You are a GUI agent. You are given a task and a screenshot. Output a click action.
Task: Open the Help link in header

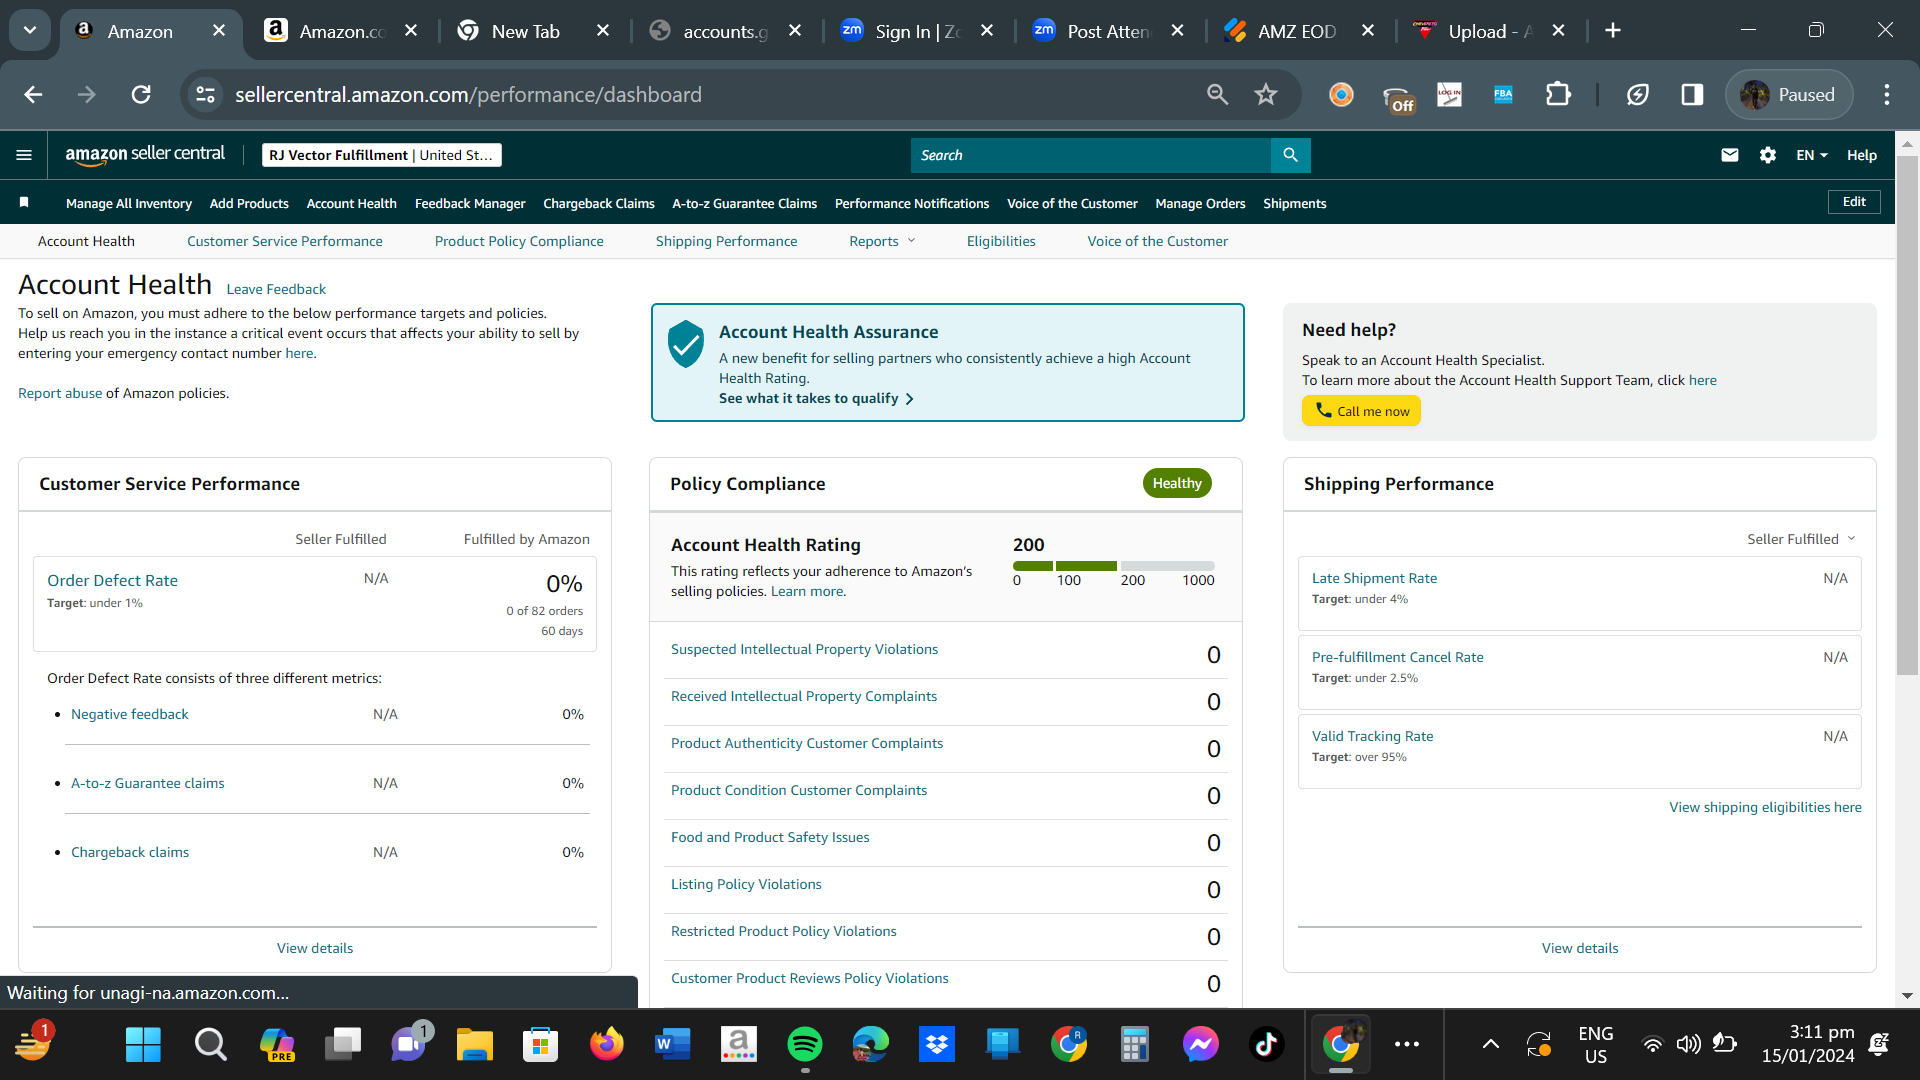click(1862, 155)
